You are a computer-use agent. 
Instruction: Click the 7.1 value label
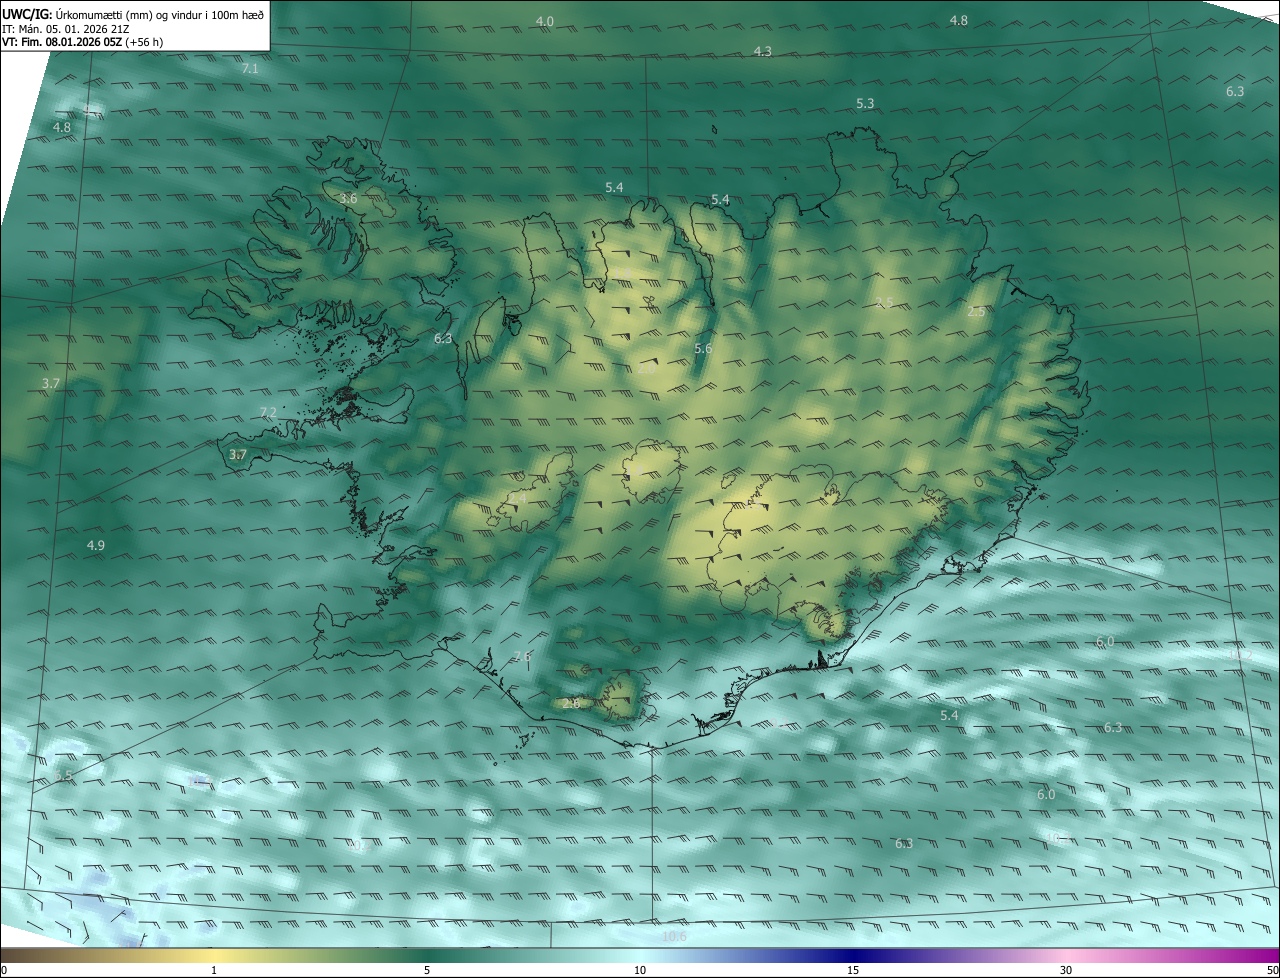pos(250,69)
